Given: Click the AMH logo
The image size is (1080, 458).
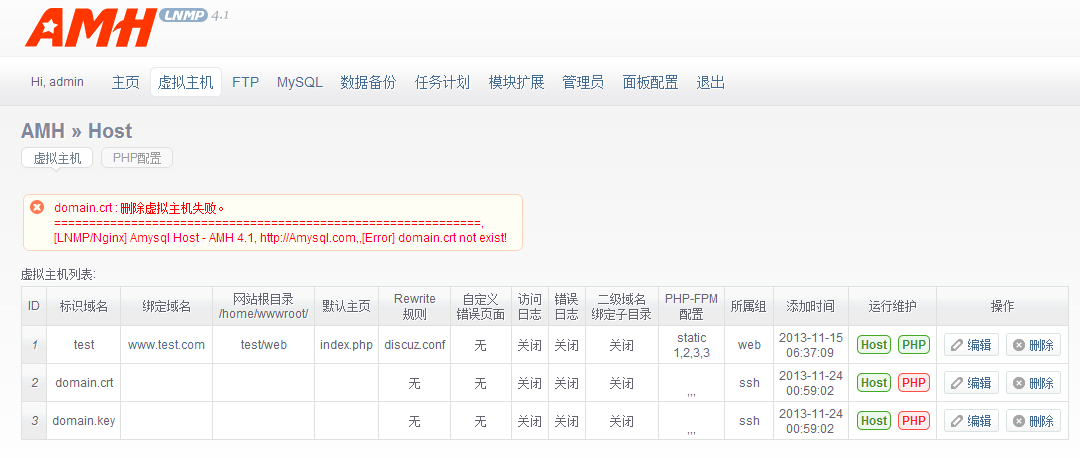Looking at the screenshot, I should pyautogui.click(x=90, y=28).
